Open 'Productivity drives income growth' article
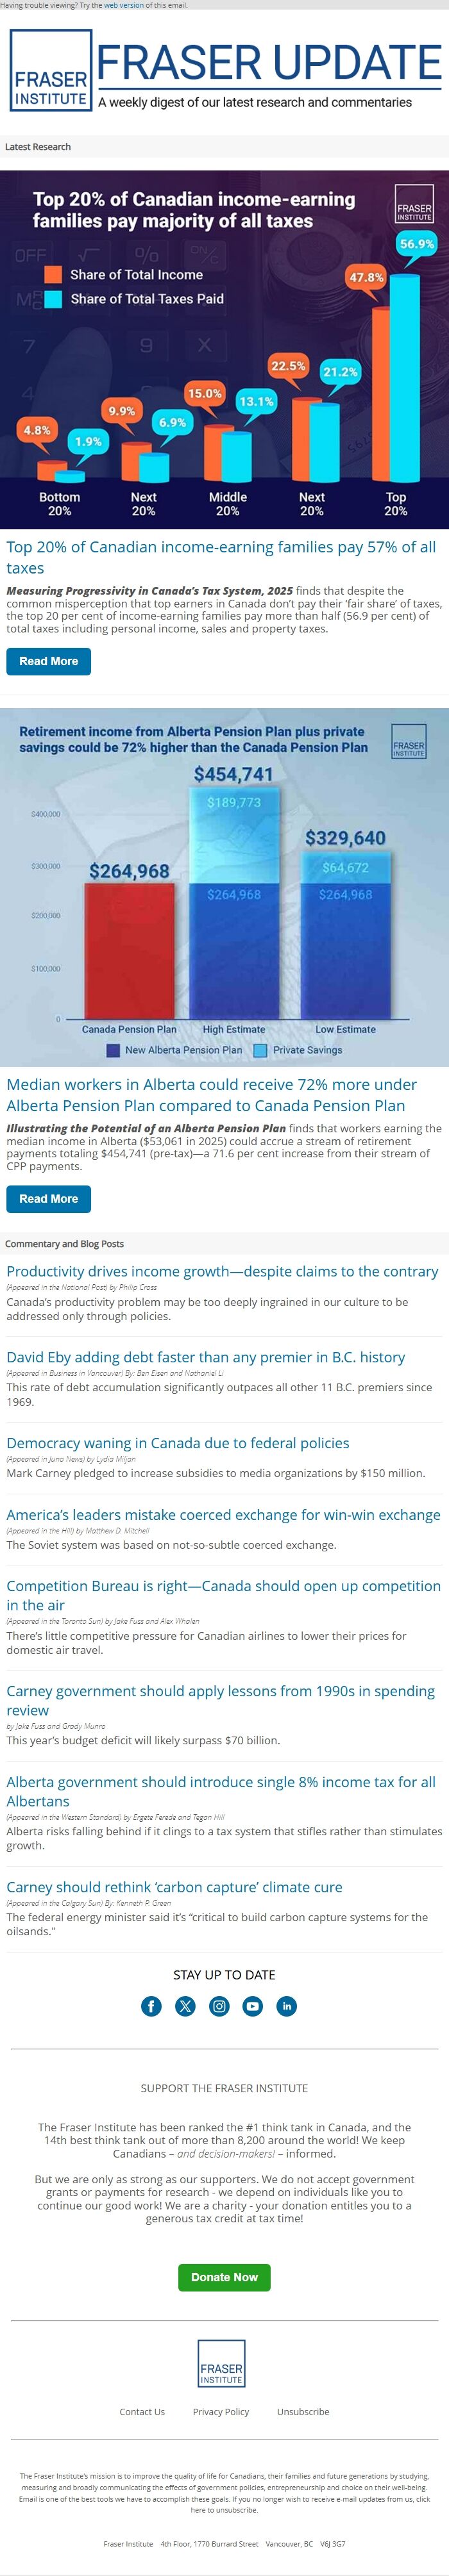 [x=222, y=1271]
